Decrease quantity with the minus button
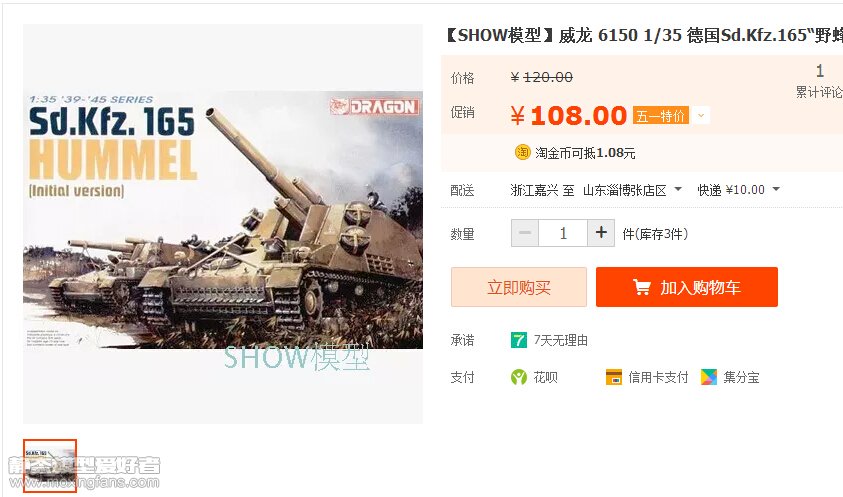 (x=525, y=233)
